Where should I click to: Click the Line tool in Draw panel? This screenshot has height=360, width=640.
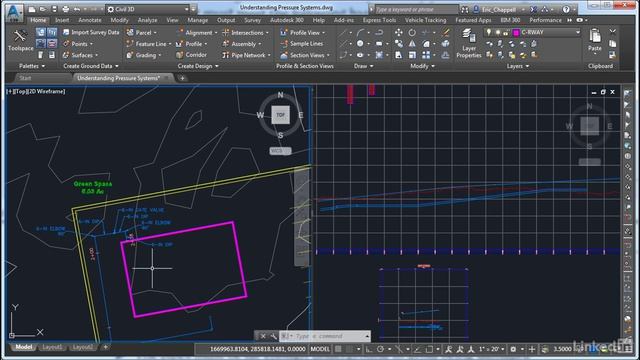(343, 32)
